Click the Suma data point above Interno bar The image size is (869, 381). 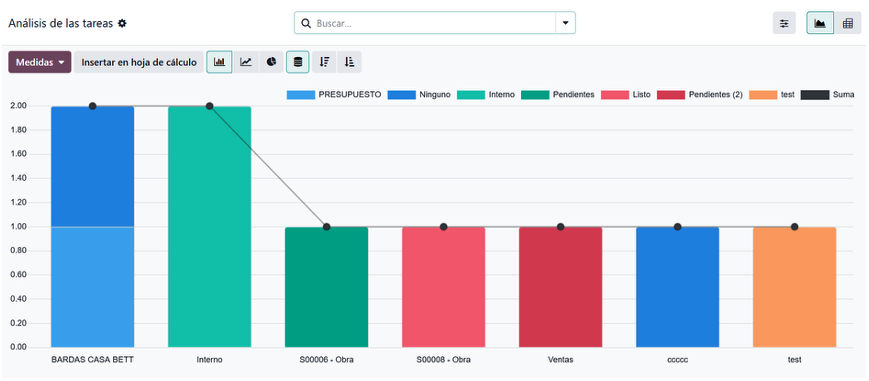coord(209,106)
